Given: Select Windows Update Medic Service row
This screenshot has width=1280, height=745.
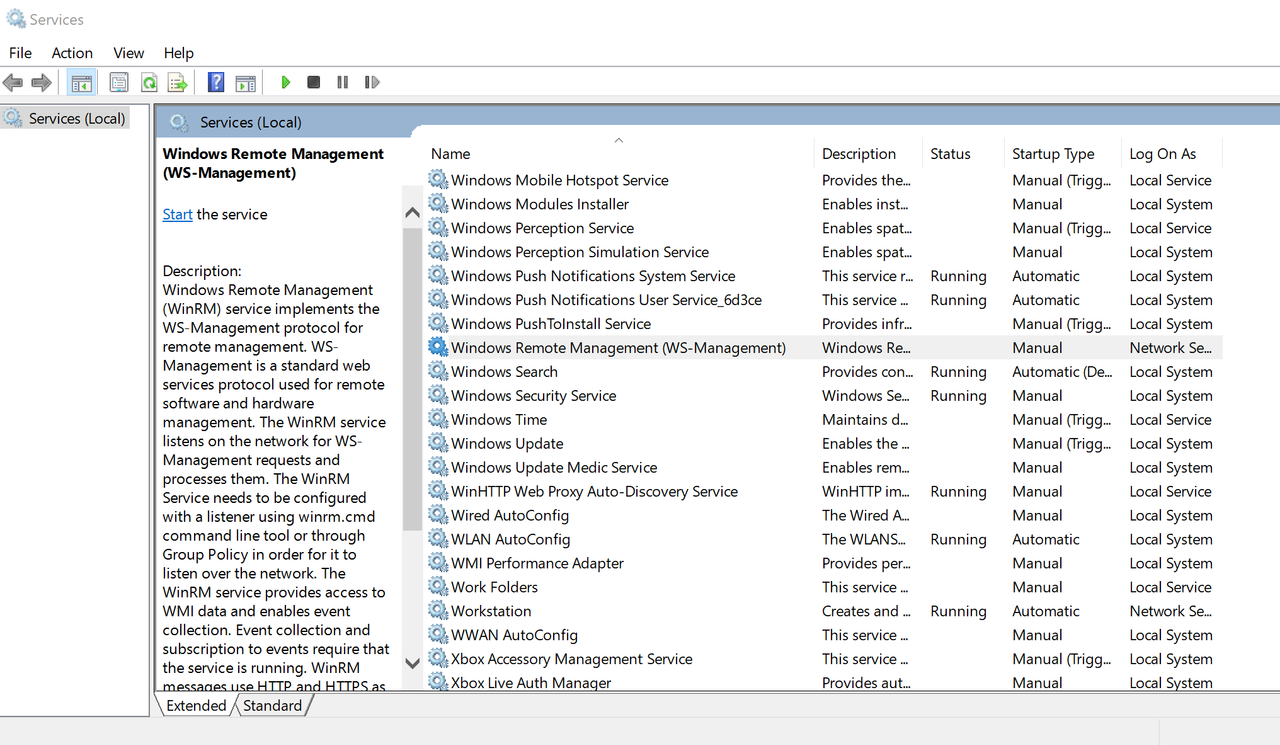Looking at the screenshot, I should 824,468.
